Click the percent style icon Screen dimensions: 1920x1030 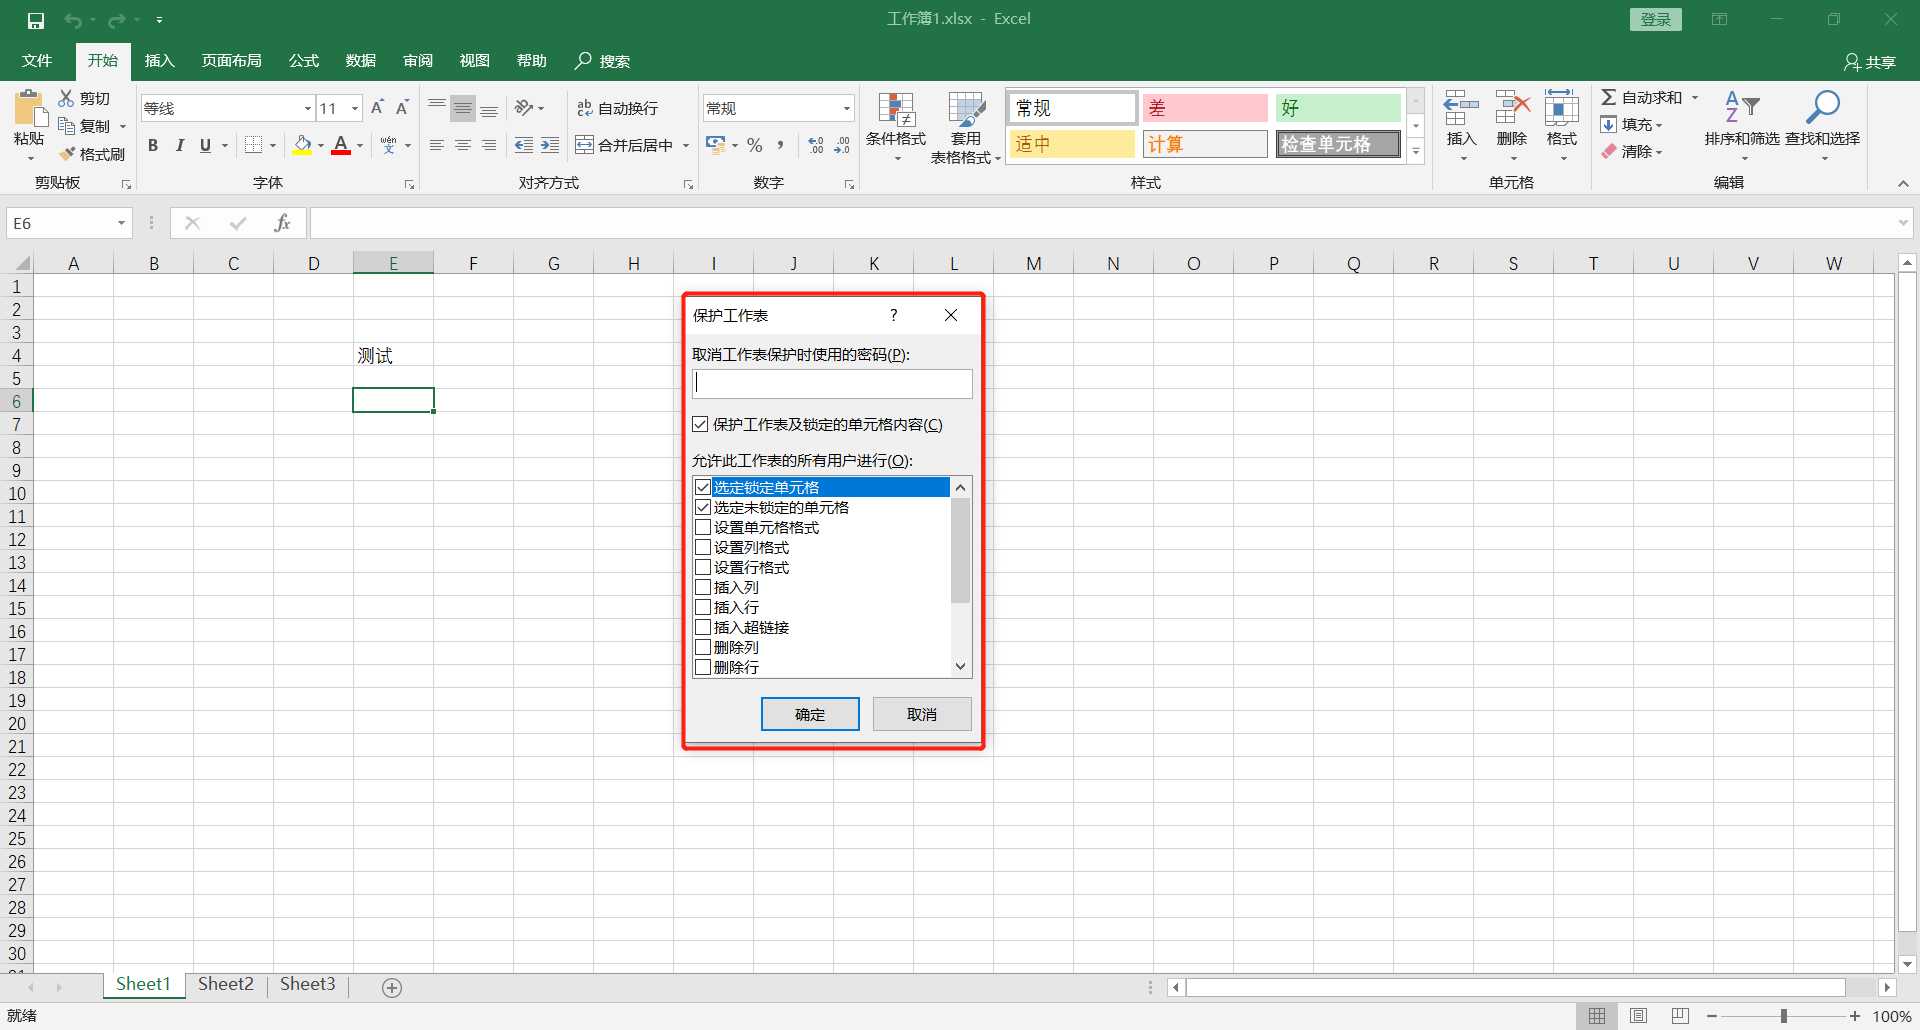(755, 145)
